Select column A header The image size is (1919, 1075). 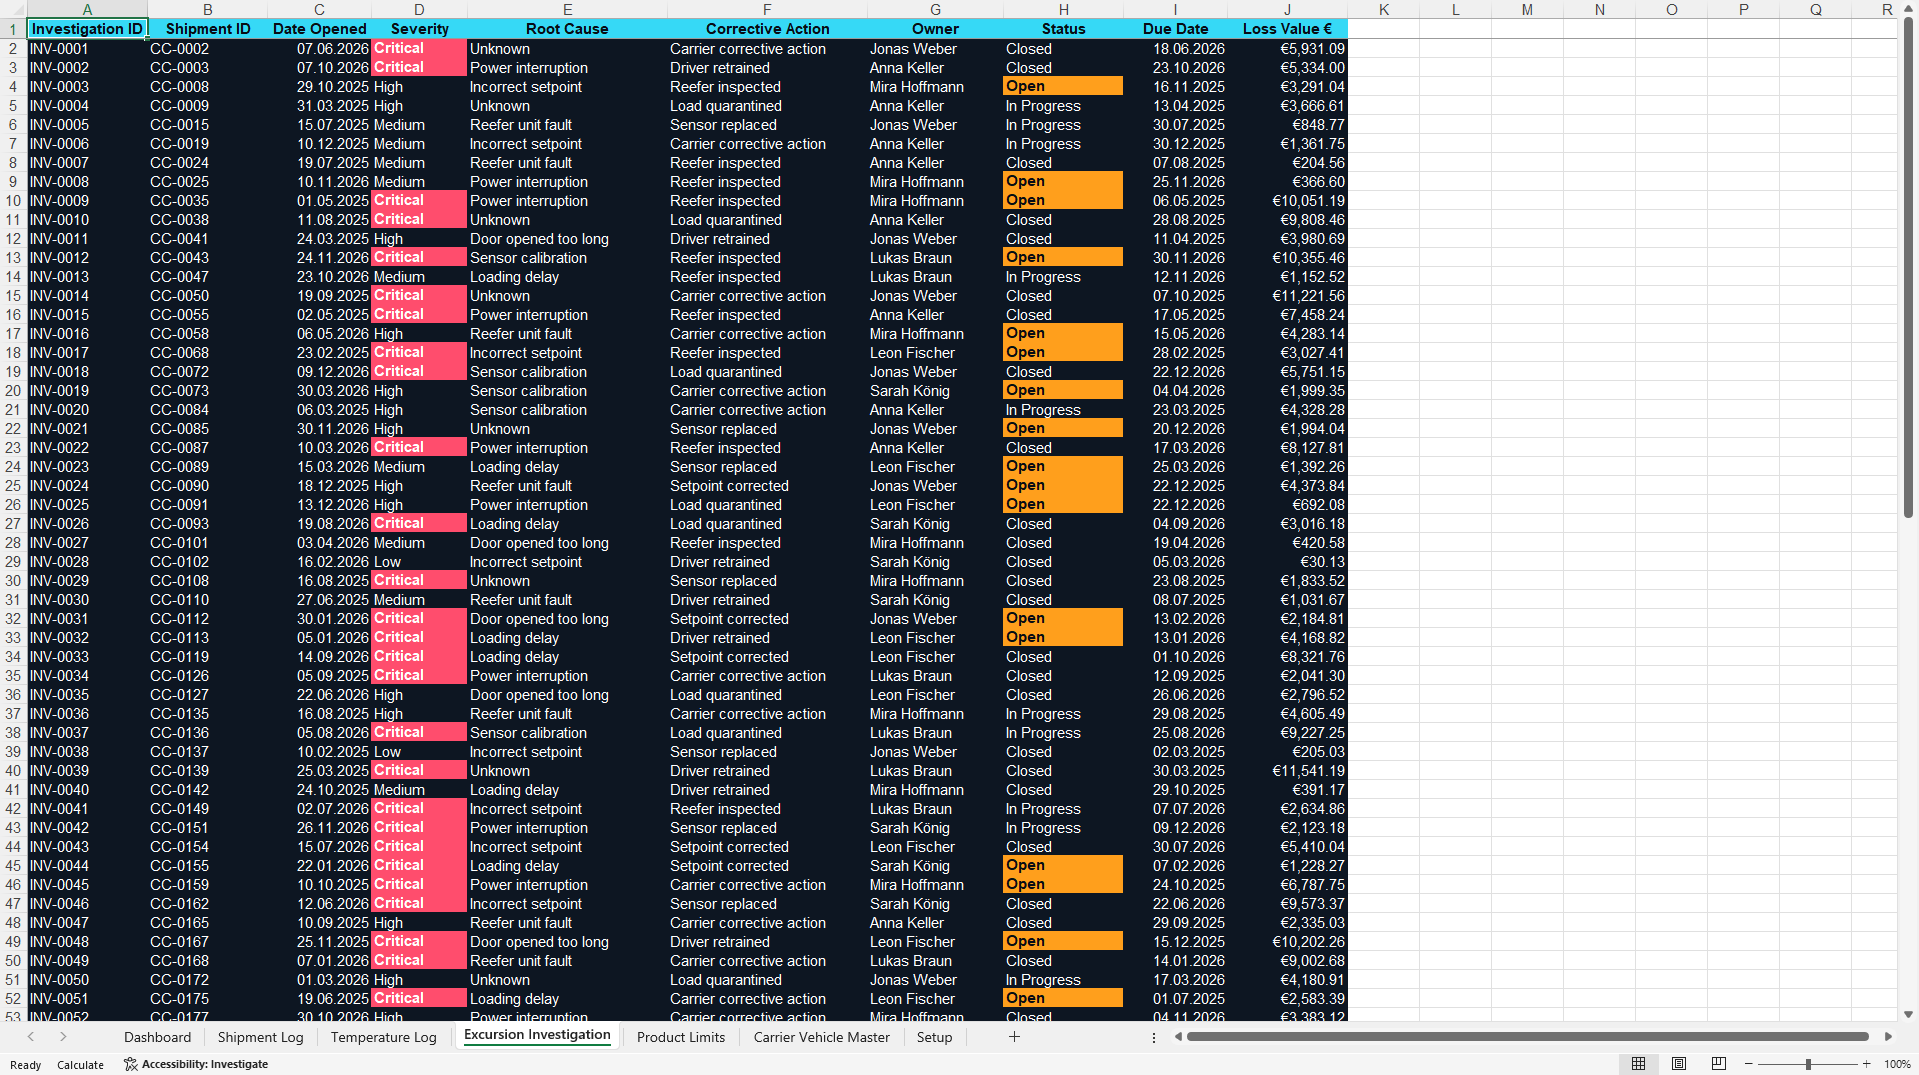tap(87, 9)
